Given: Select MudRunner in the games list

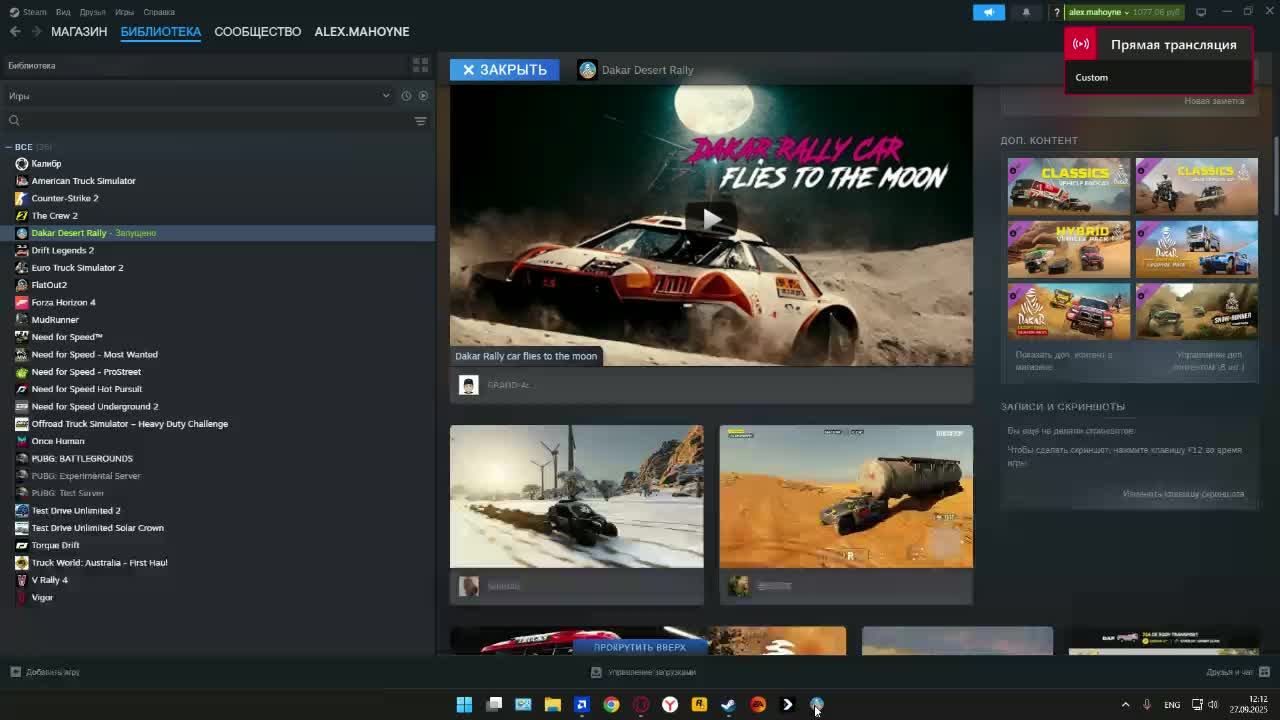Looking at the screenshot, I should [55, 320].
